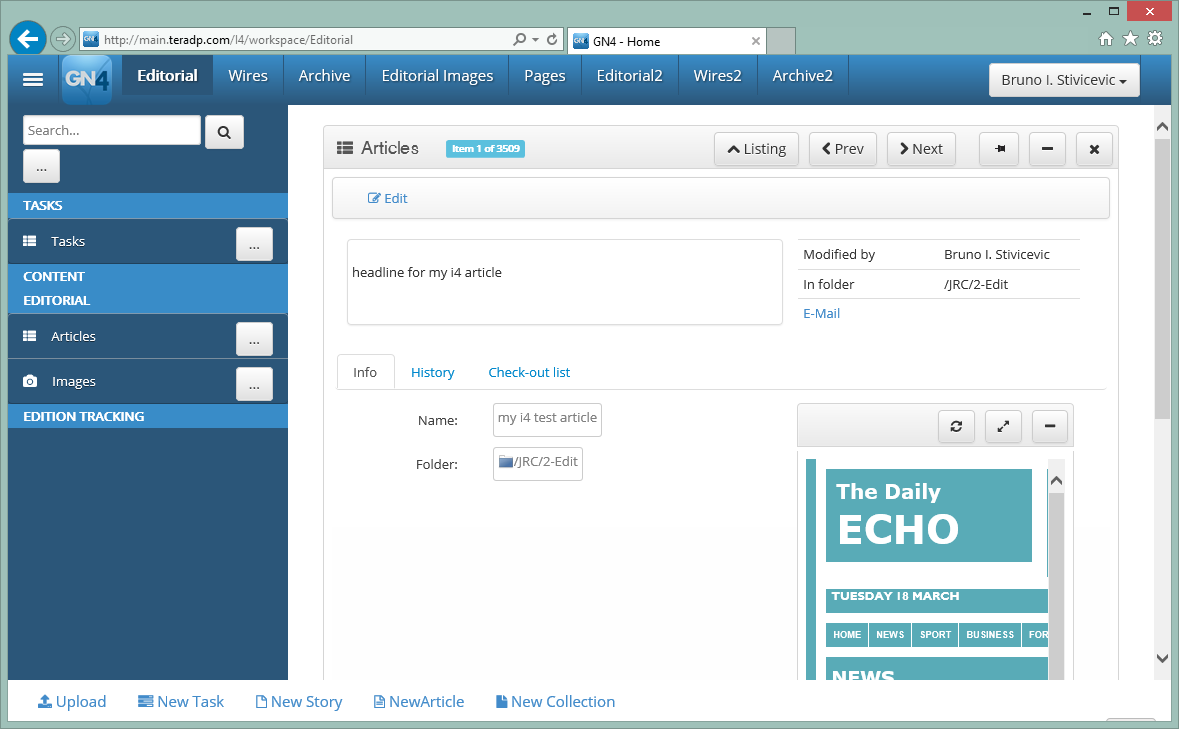Click the GN4 logo
This screenshot has width=1179, height=729.
click(x=87, y=79)
